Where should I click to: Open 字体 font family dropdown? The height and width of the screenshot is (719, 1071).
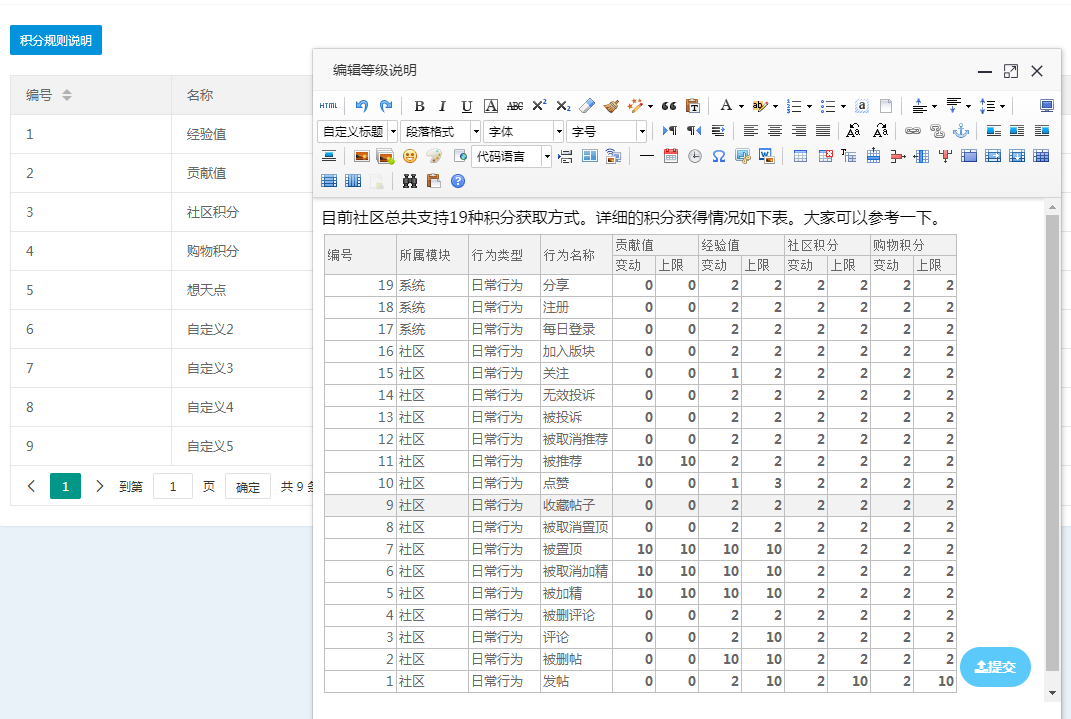click(523, 131)
